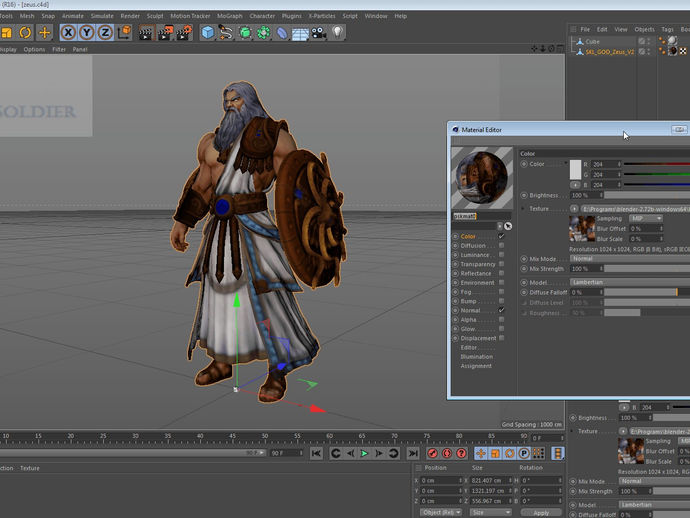The height and width of the screenshot is (518, 690).
Task: Add a light bulb object
Action: point(337,32)
